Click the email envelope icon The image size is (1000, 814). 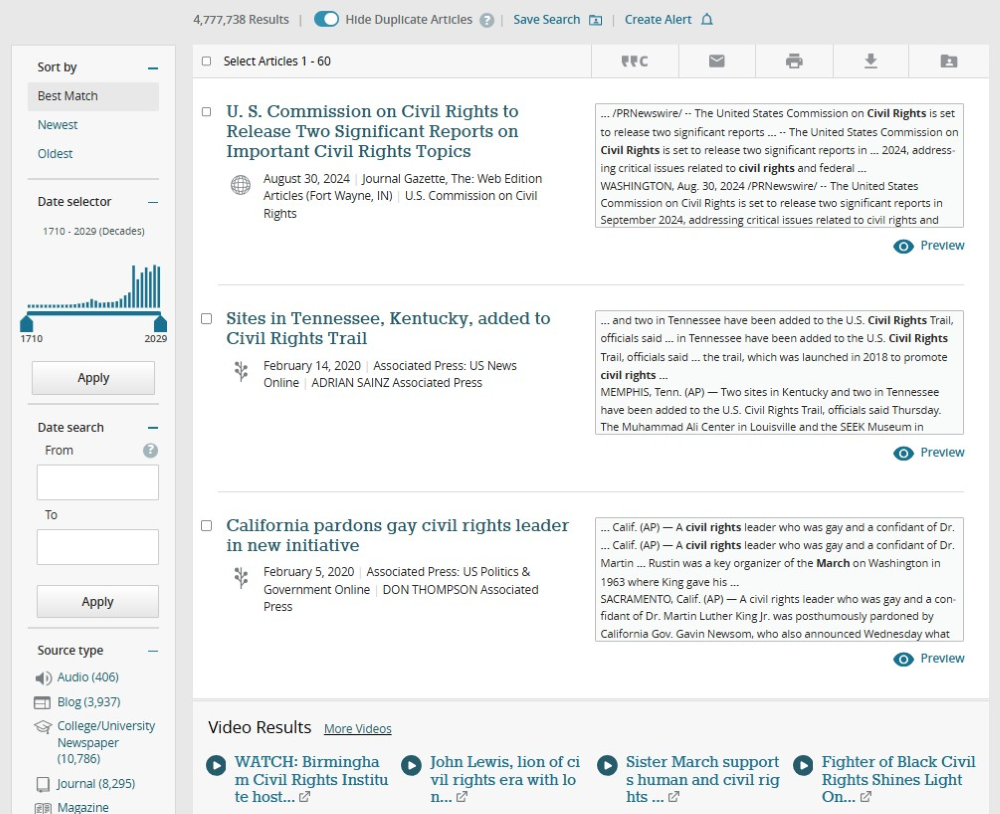pos(716,61)
